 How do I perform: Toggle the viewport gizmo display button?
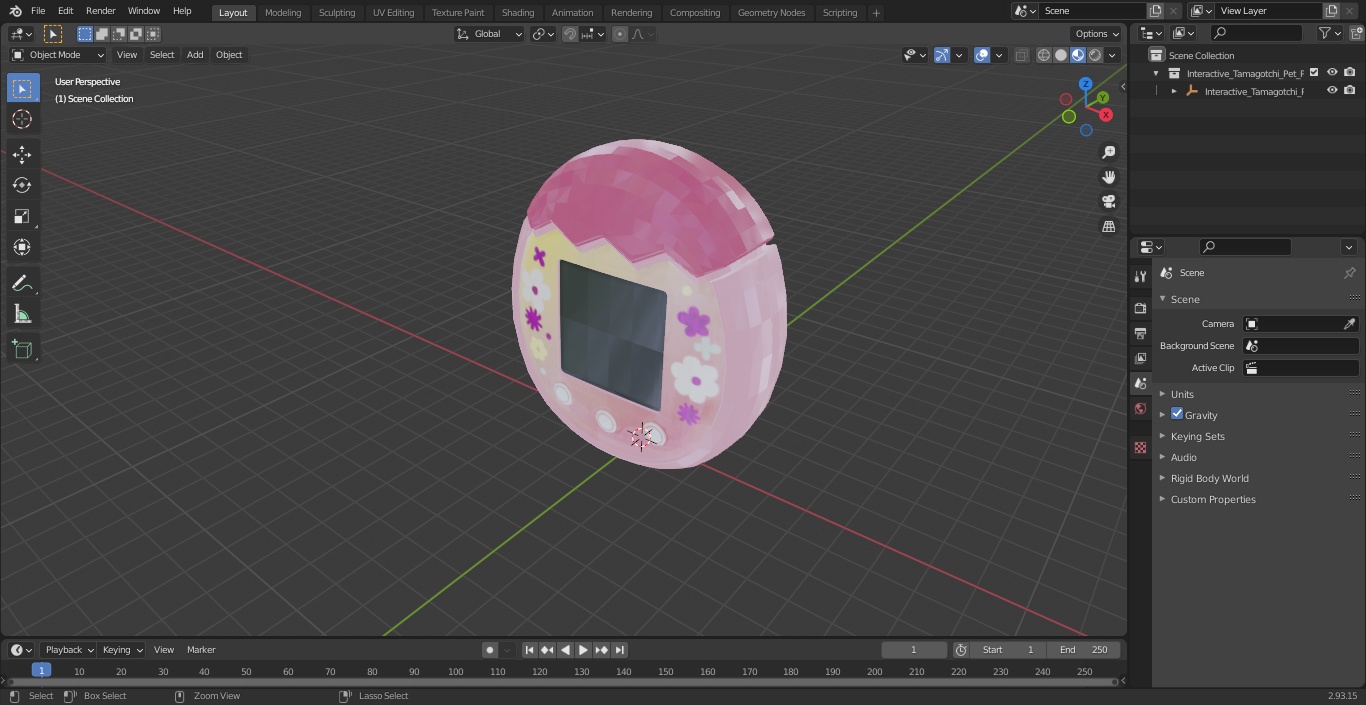(x=942, y=55)
